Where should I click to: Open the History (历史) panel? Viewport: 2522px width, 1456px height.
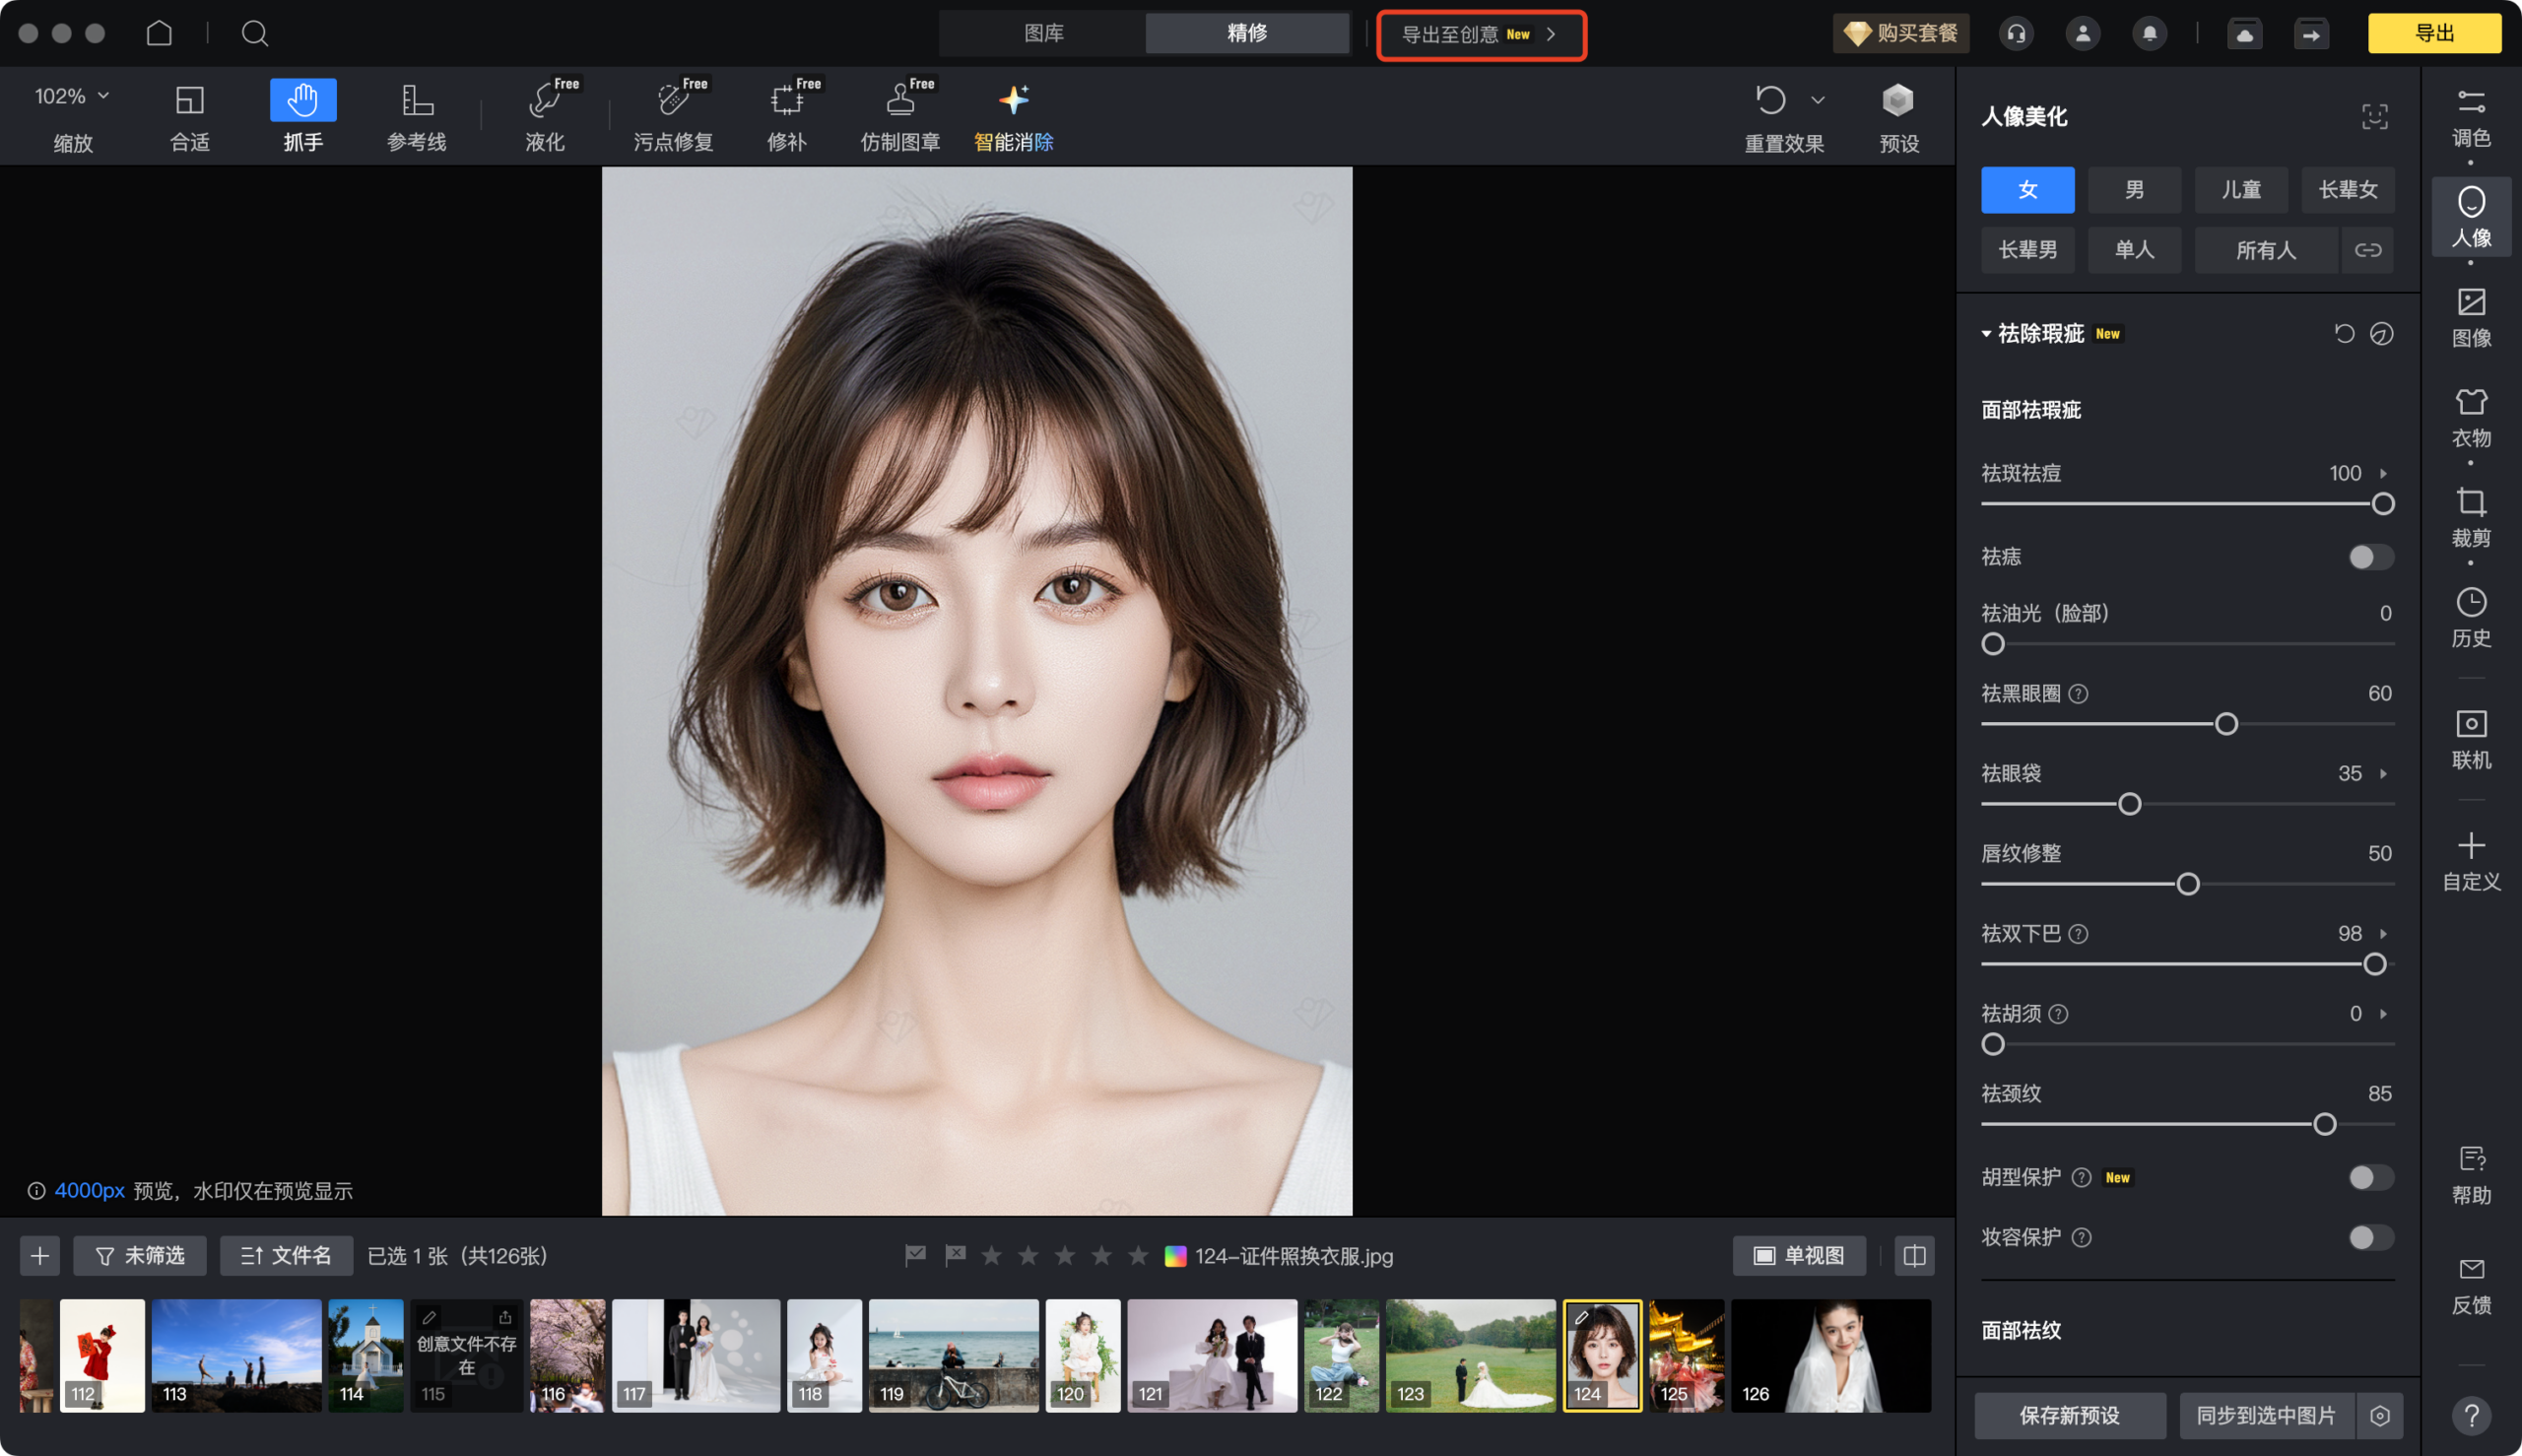click(2470, 617)
